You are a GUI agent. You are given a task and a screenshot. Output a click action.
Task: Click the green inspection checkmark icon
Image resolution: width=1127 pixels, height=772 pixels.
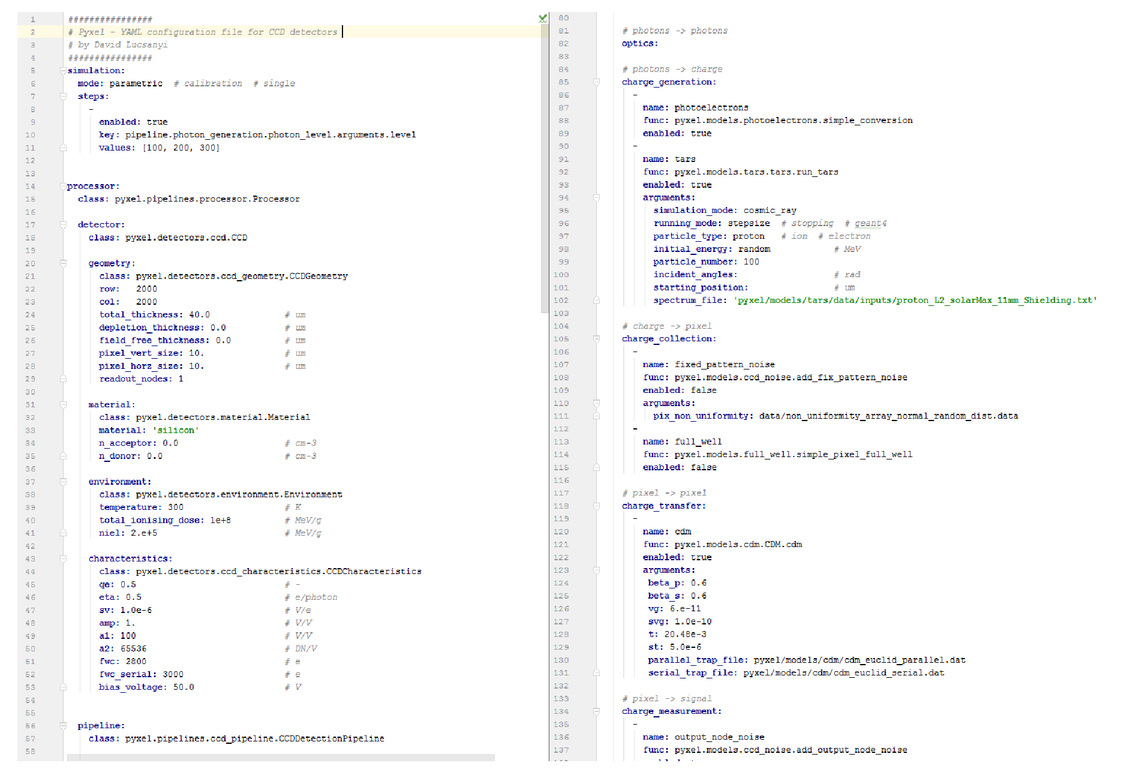coord(543,19)
